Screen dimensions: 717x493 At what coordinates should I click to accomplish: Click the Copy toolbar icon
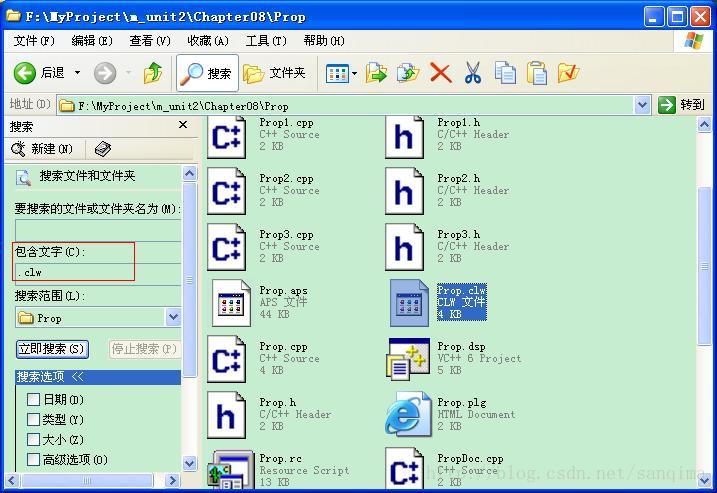(505, 73)
